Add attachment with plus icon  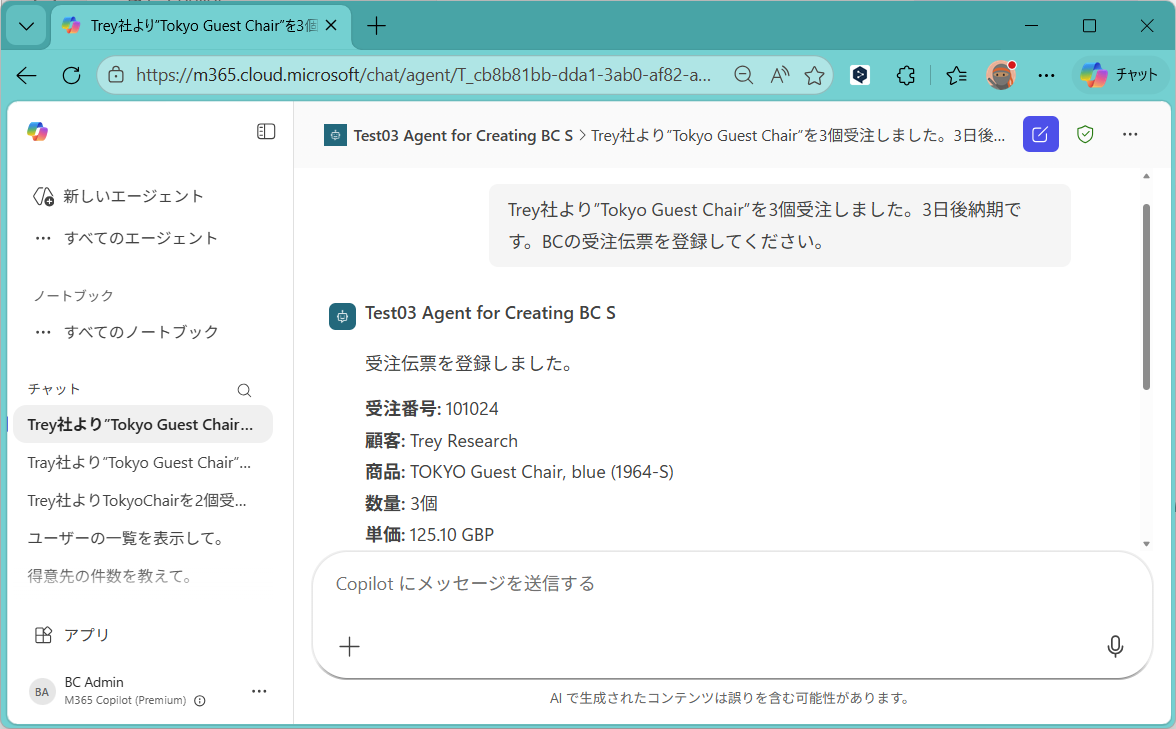(x=350, y=646)
